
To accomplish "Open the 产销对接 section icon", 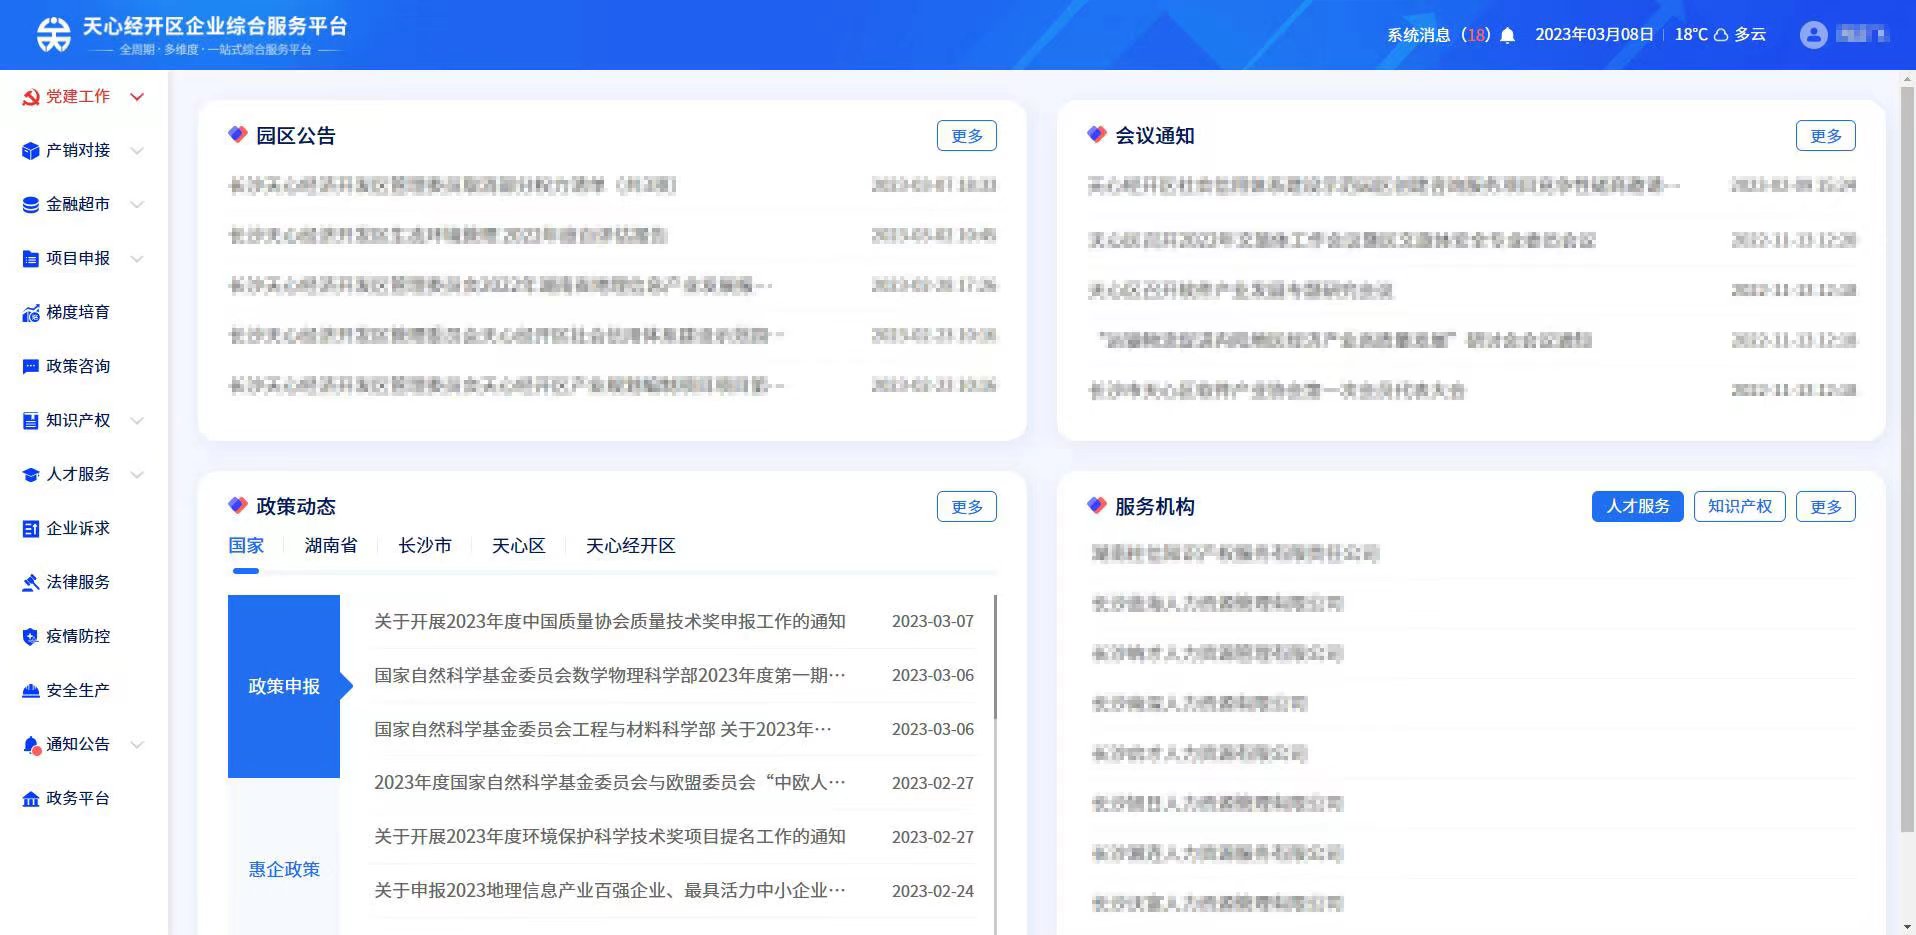I will click(29, 150).
